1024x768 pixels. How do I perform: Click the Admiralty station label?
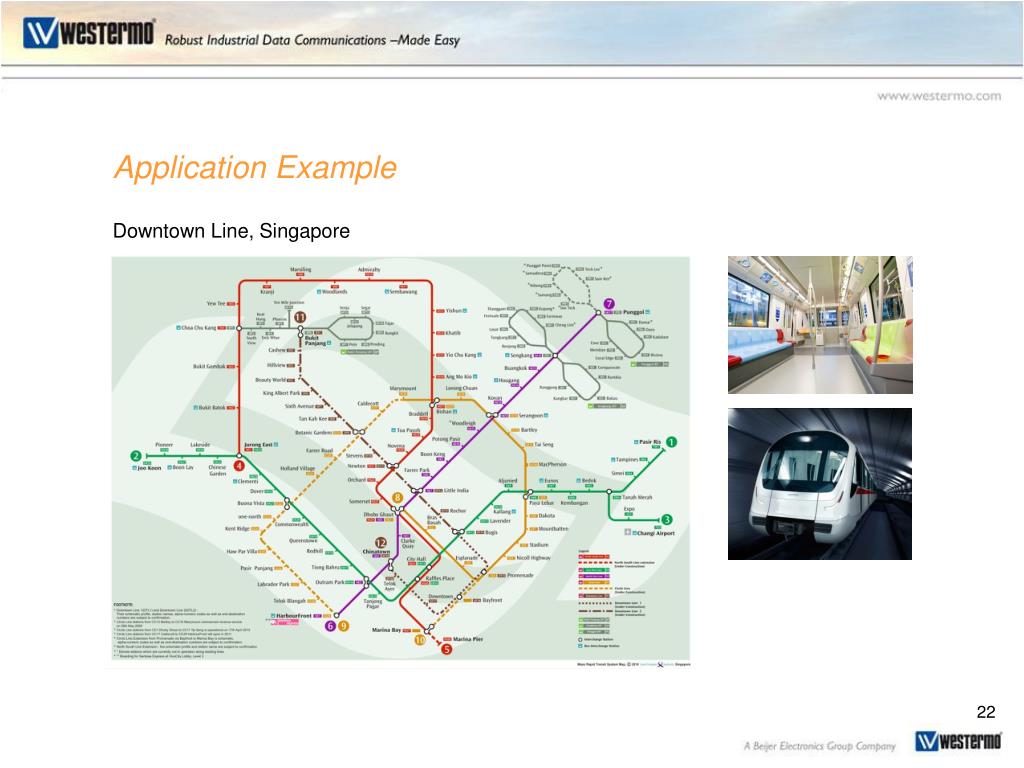[369, 269]
